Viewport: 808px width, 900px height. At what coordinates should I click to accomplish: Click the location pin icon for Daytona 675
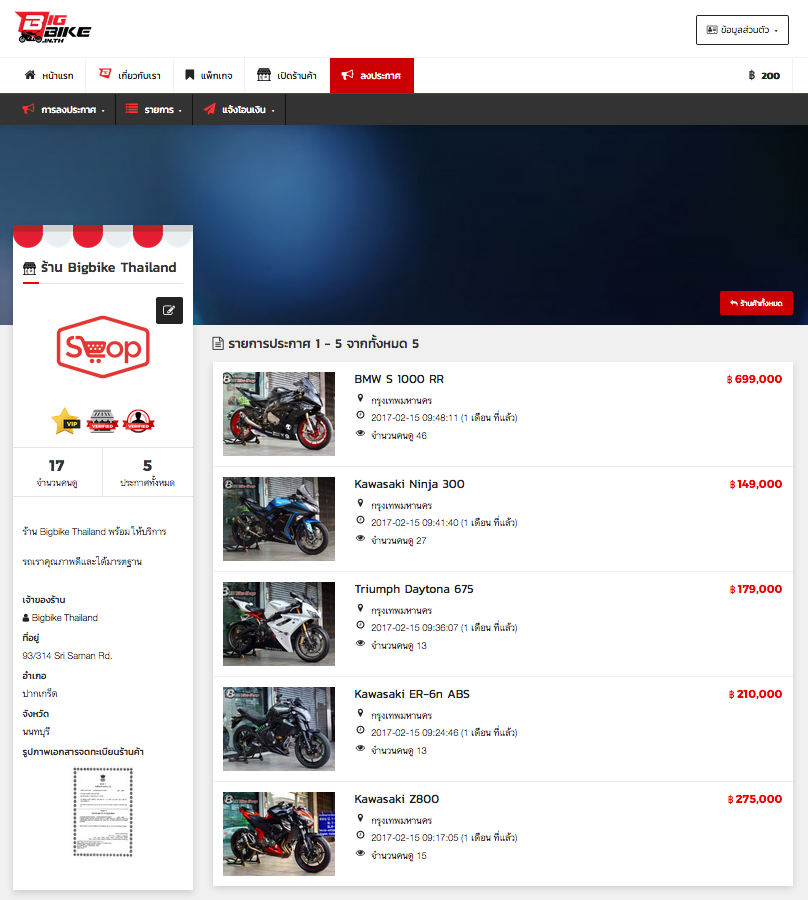coord(360,608)
